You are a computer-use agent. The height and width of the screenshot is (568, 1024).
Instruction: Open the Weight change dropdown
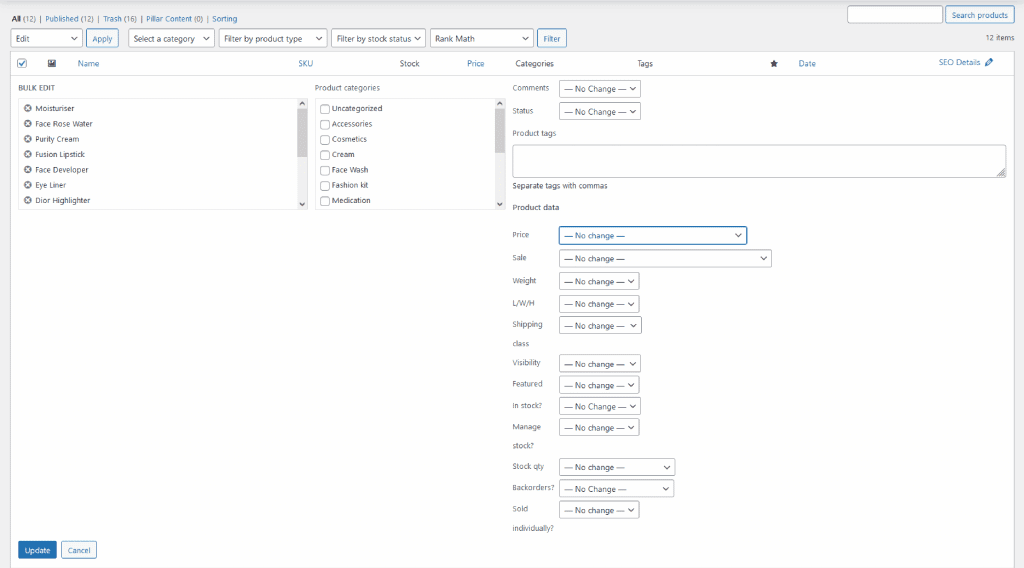click(x=599, y=281)
